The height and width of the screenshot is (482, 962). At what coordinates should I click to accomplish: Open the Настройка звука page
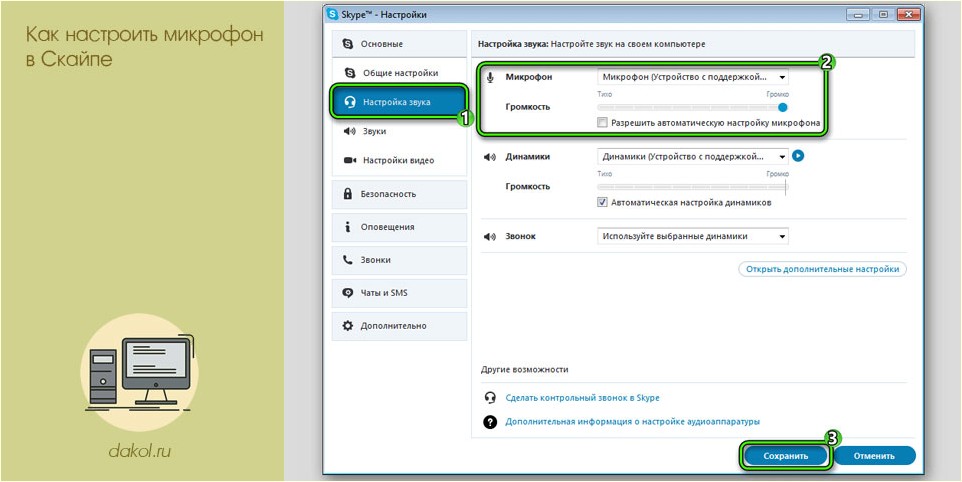point(399,102)
